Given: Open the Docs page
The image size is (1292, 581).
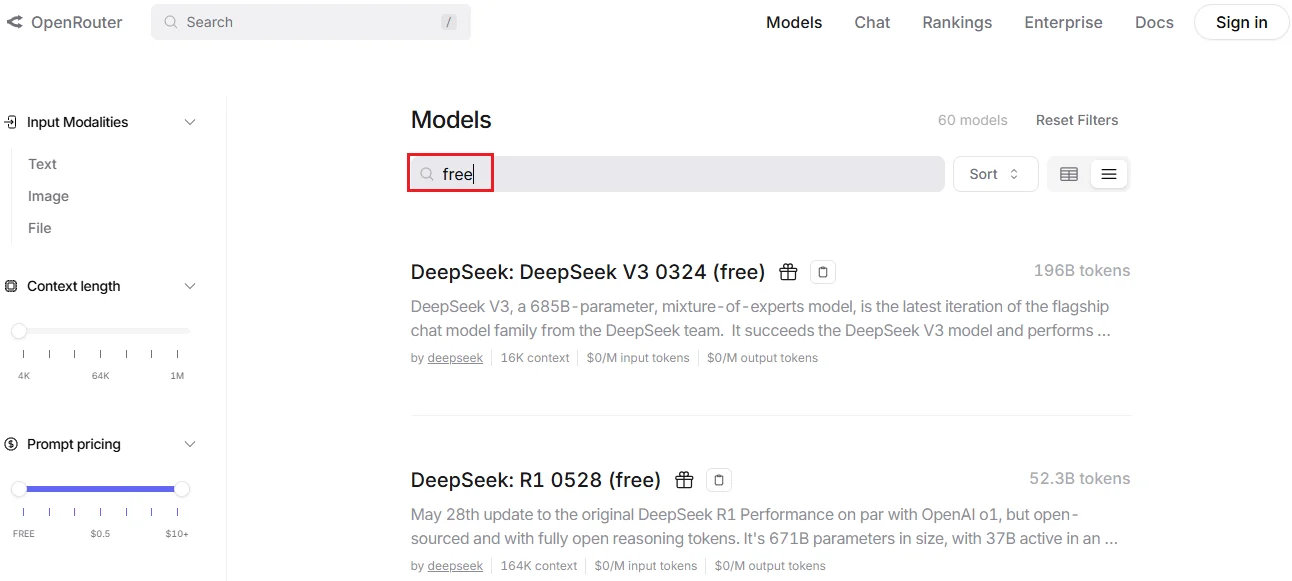Looking at the screenshot, I should [x=1154, y=22].
